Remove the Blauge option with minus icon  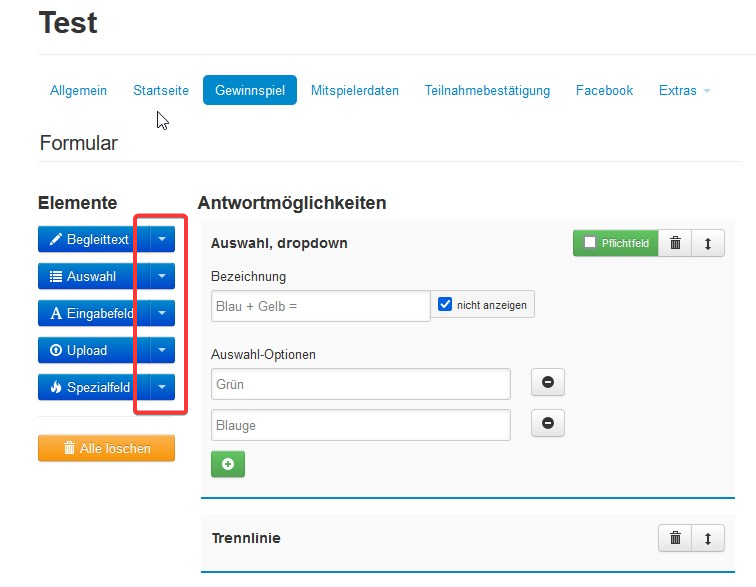[x=547, y=424]
